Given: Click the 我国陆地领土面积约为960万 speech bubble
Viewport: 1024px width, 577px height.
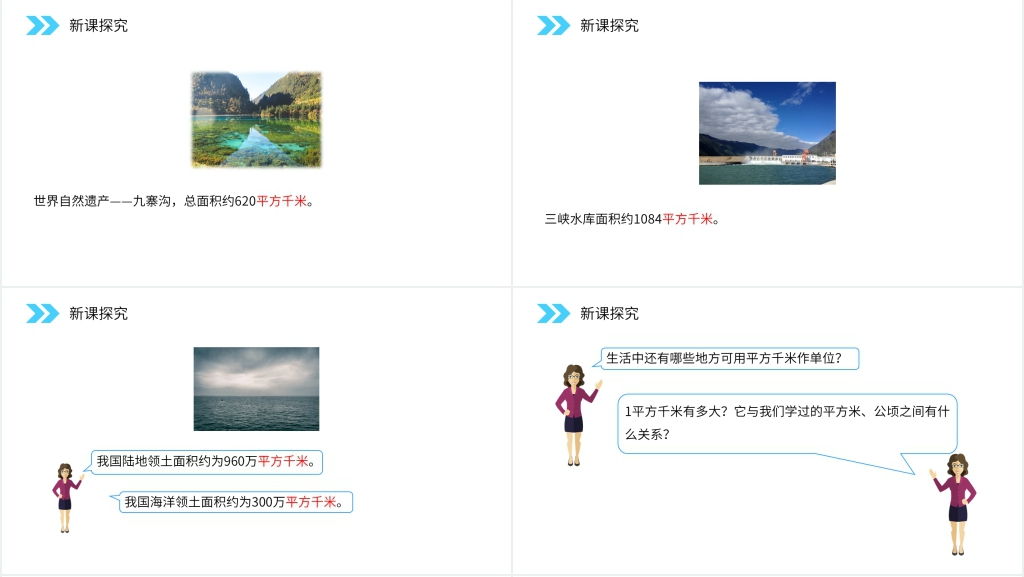Looking at the screenshot, I should (207, 462).
